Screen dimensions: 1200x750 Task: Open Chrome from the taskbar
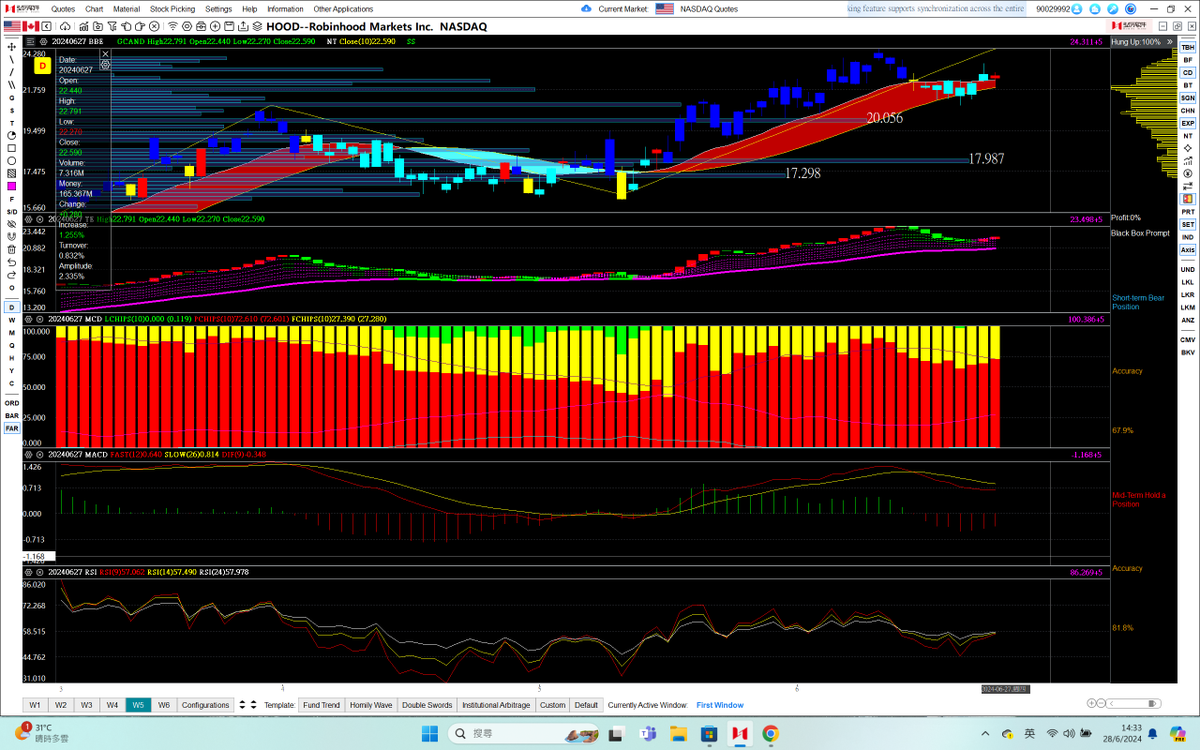tap(770, 733)
